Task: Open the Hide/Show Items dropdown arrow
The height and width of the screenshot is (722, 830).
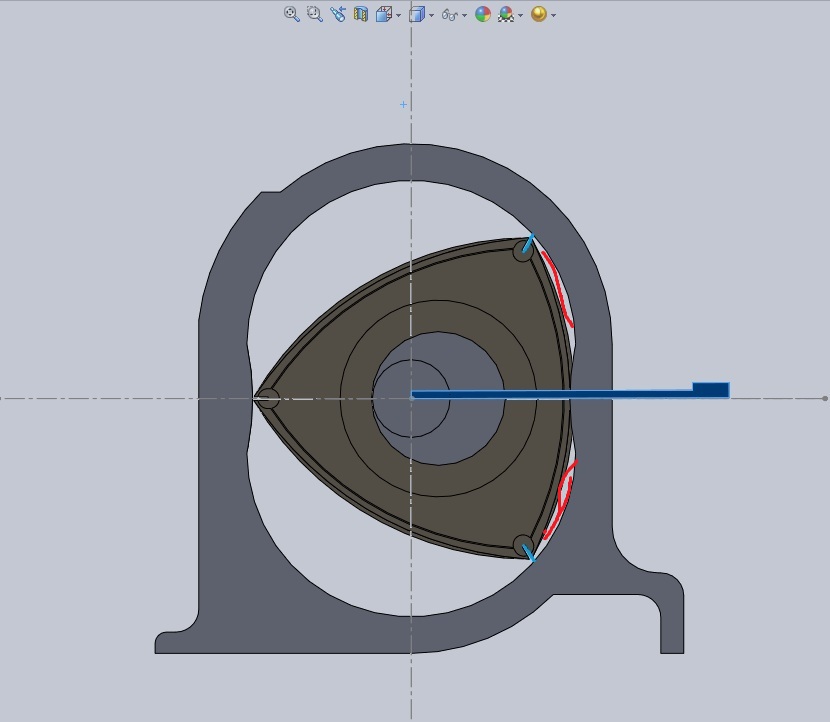Action: (x=465, y=15)
